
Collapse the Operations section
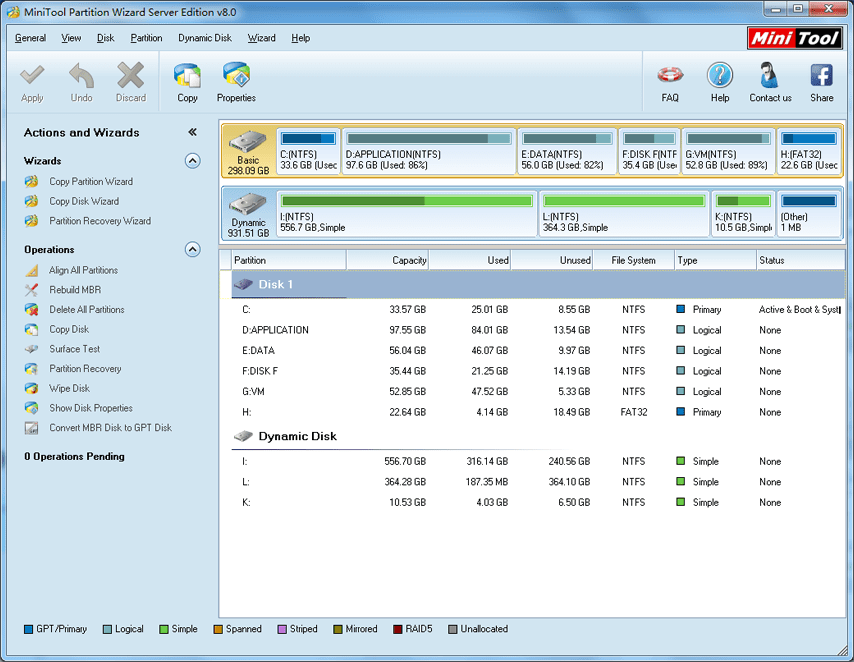pyautogui.click(x=192, y=250)
